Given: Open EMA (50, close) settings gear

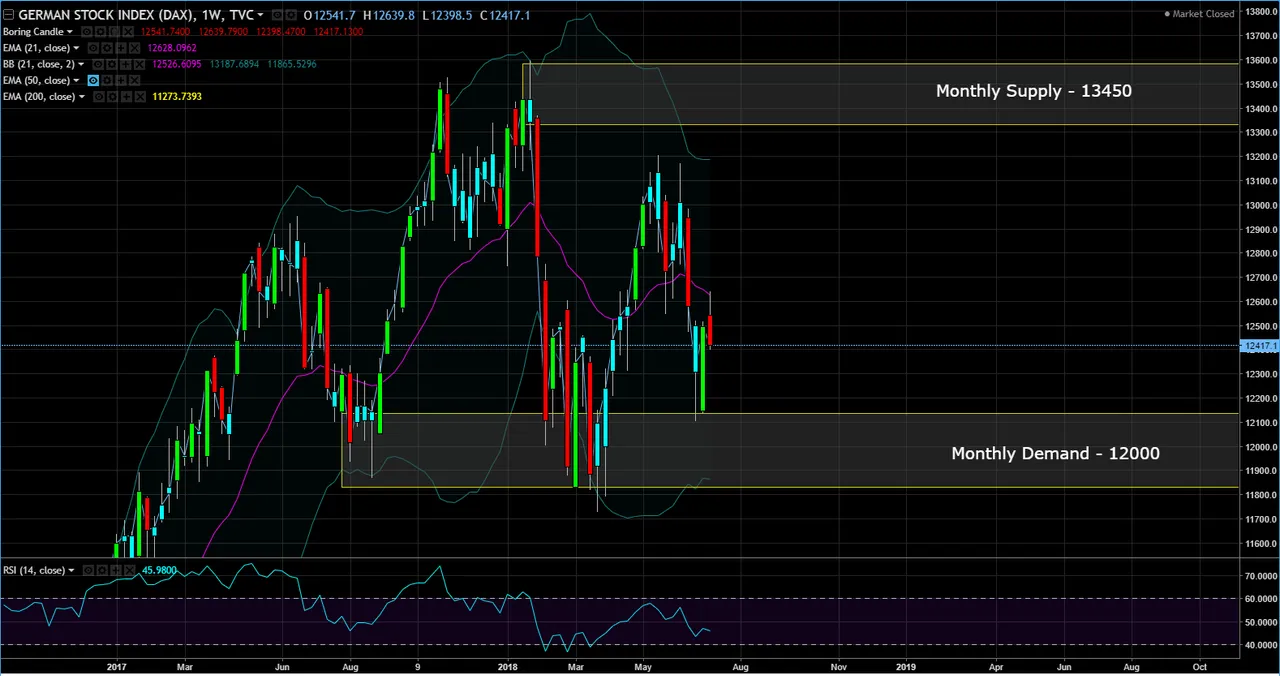Looking at the screenshot, I should [x=107, y=80].
